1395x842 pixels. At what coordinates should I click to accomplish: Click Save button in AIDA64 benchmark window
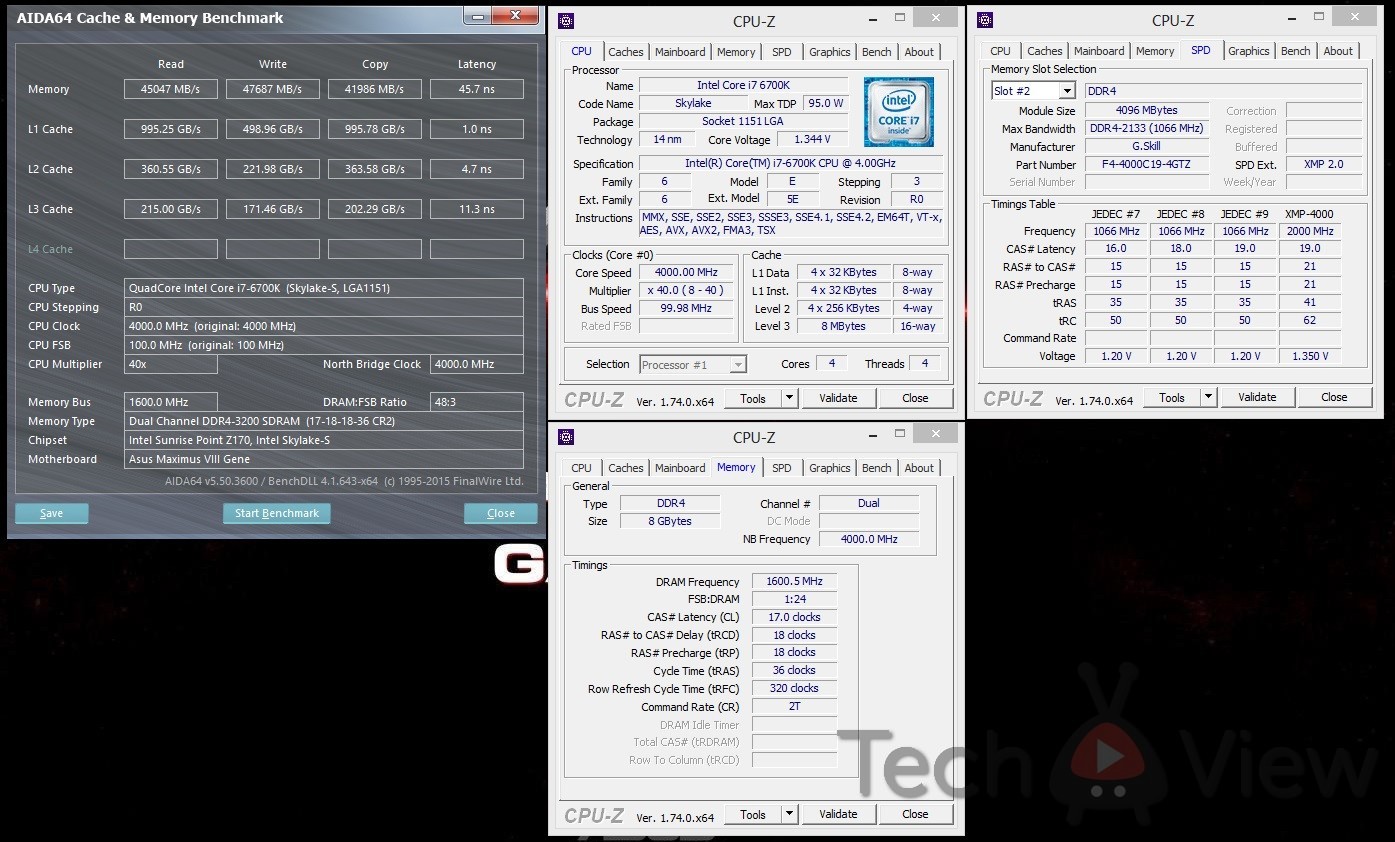point(52,513)
